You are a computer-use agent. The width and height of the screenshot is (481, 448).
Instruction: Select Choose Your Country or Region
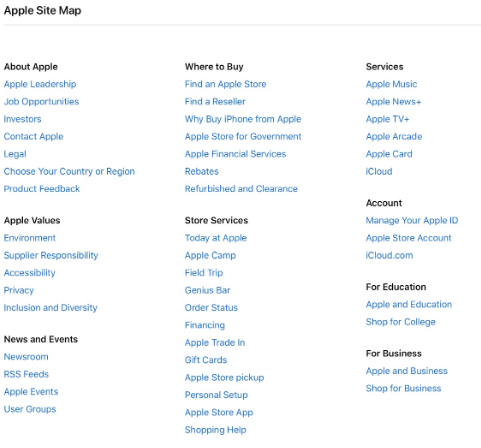[69, 171]
